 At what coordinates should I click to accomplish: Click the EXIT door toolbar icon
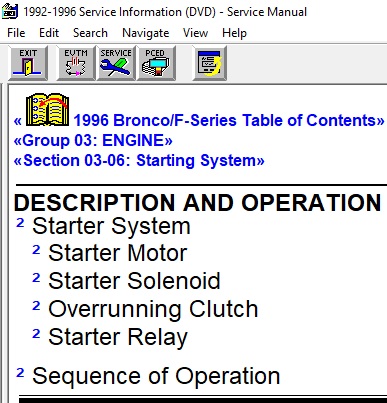pyautogui.click(x=28, y=63)
